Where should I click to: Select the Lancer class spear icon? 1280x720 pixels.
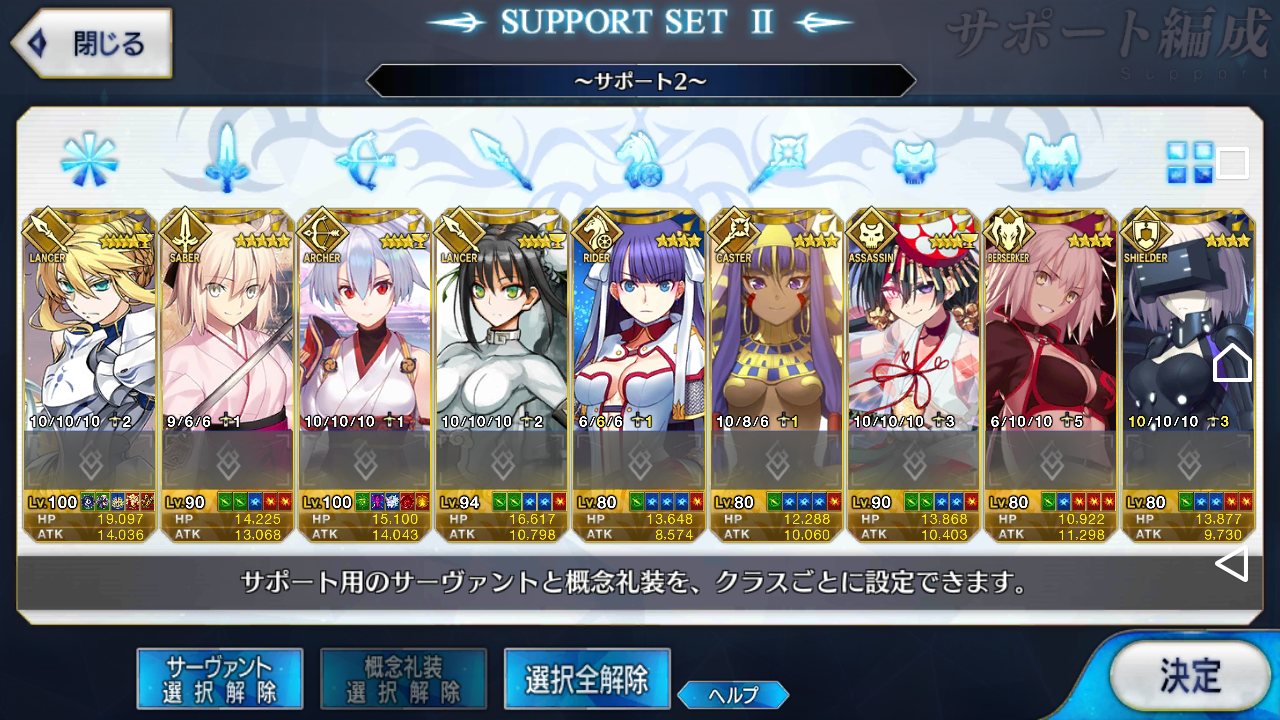pyautogui.click(x=501, y=159)
